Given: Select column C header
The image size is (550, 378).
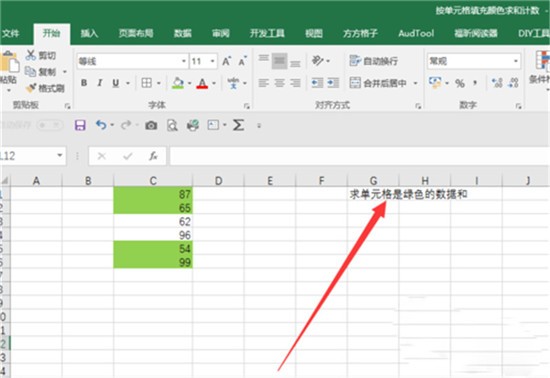Looking at the screenshot, I should (x=153, y=181).
